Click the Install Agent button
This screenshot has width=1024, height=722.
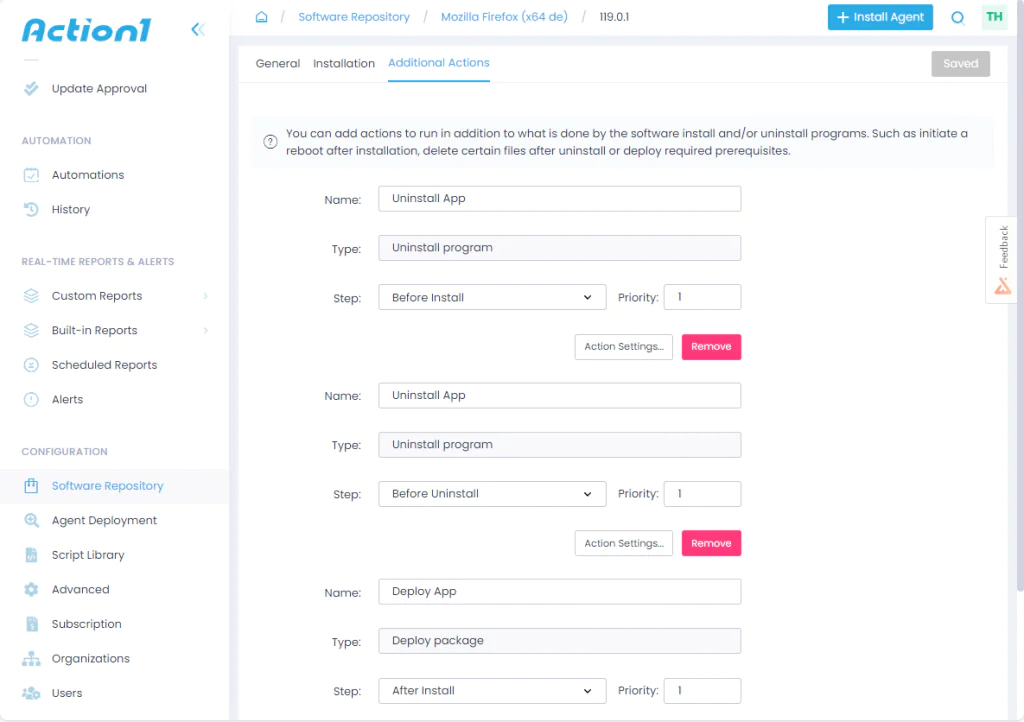click(x=879, y=17)
